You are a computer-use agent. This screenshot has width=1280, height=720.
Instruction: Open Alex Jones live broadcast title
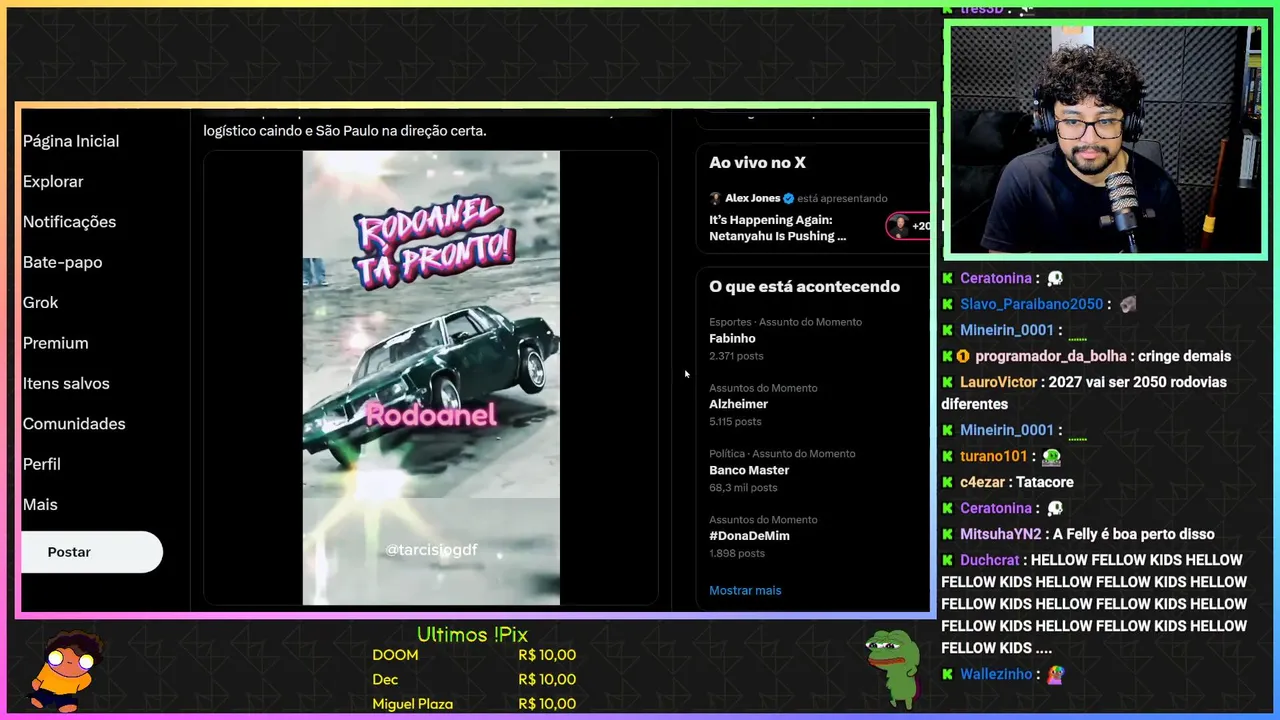click(777, 228)
